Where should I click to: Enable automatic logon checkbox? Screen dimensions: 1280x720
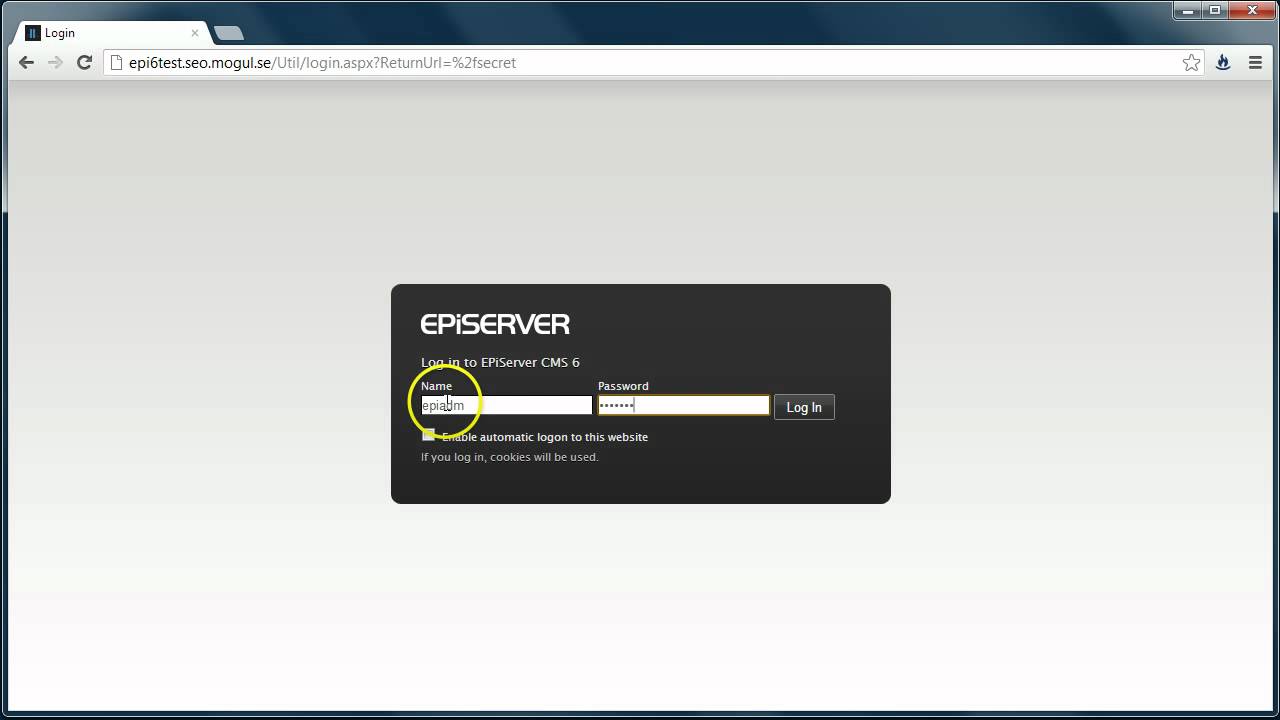(428, 435)
